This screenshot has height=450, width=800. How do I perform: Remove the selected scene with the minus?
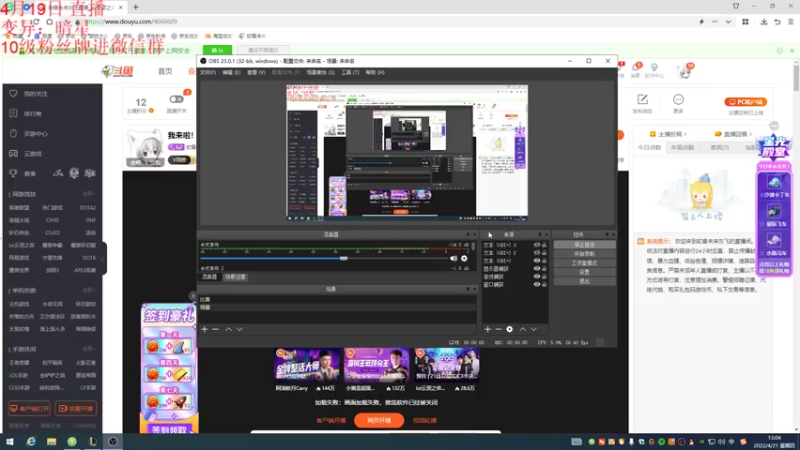coord(215,330)
